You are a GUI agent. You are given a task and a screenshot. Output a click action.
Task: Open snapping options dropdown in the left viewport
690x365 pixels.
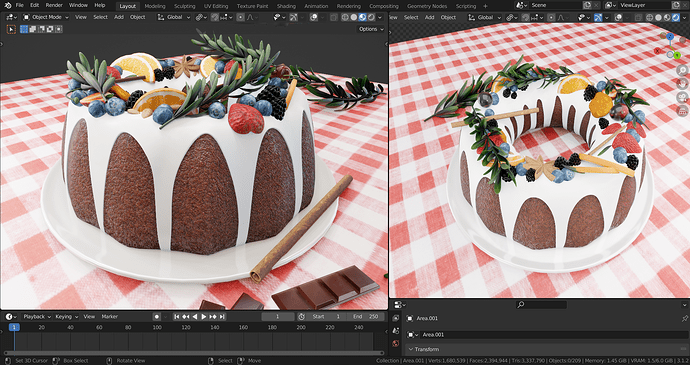pyautogui.click(x=226, y=17)
